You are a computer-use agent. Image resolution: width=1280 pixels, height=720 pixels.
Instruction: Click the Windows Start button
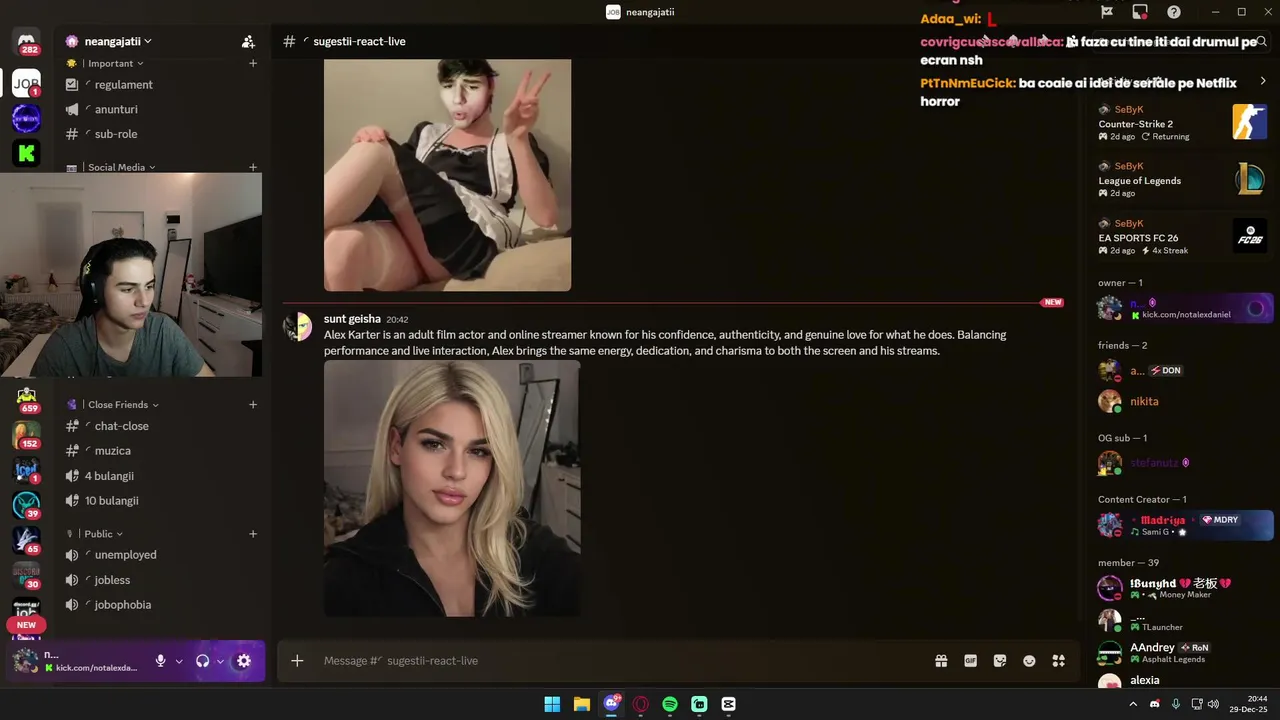[552, 704]
